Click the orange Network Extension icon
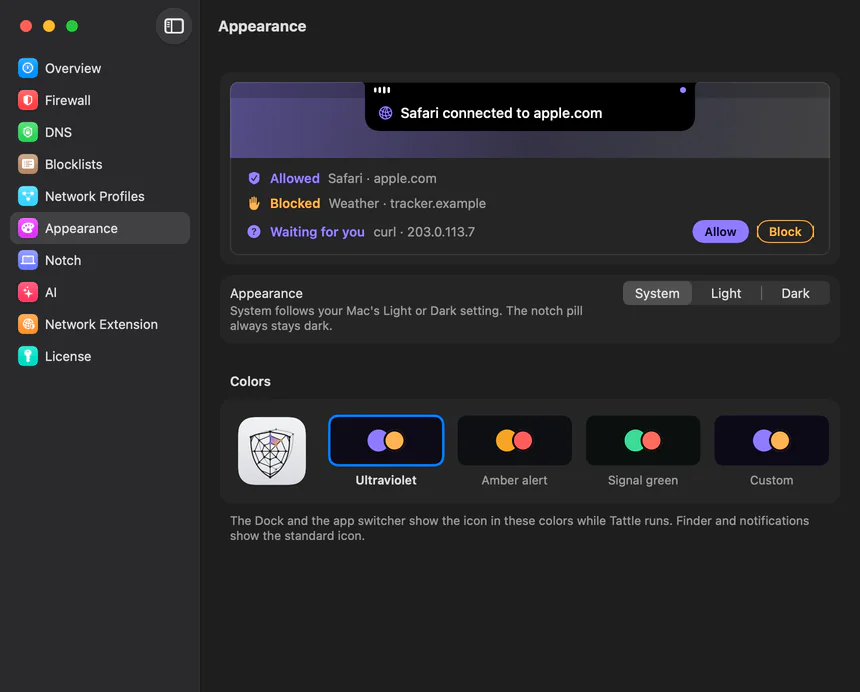Screen dimensions: 860x692 click(28, 324)
